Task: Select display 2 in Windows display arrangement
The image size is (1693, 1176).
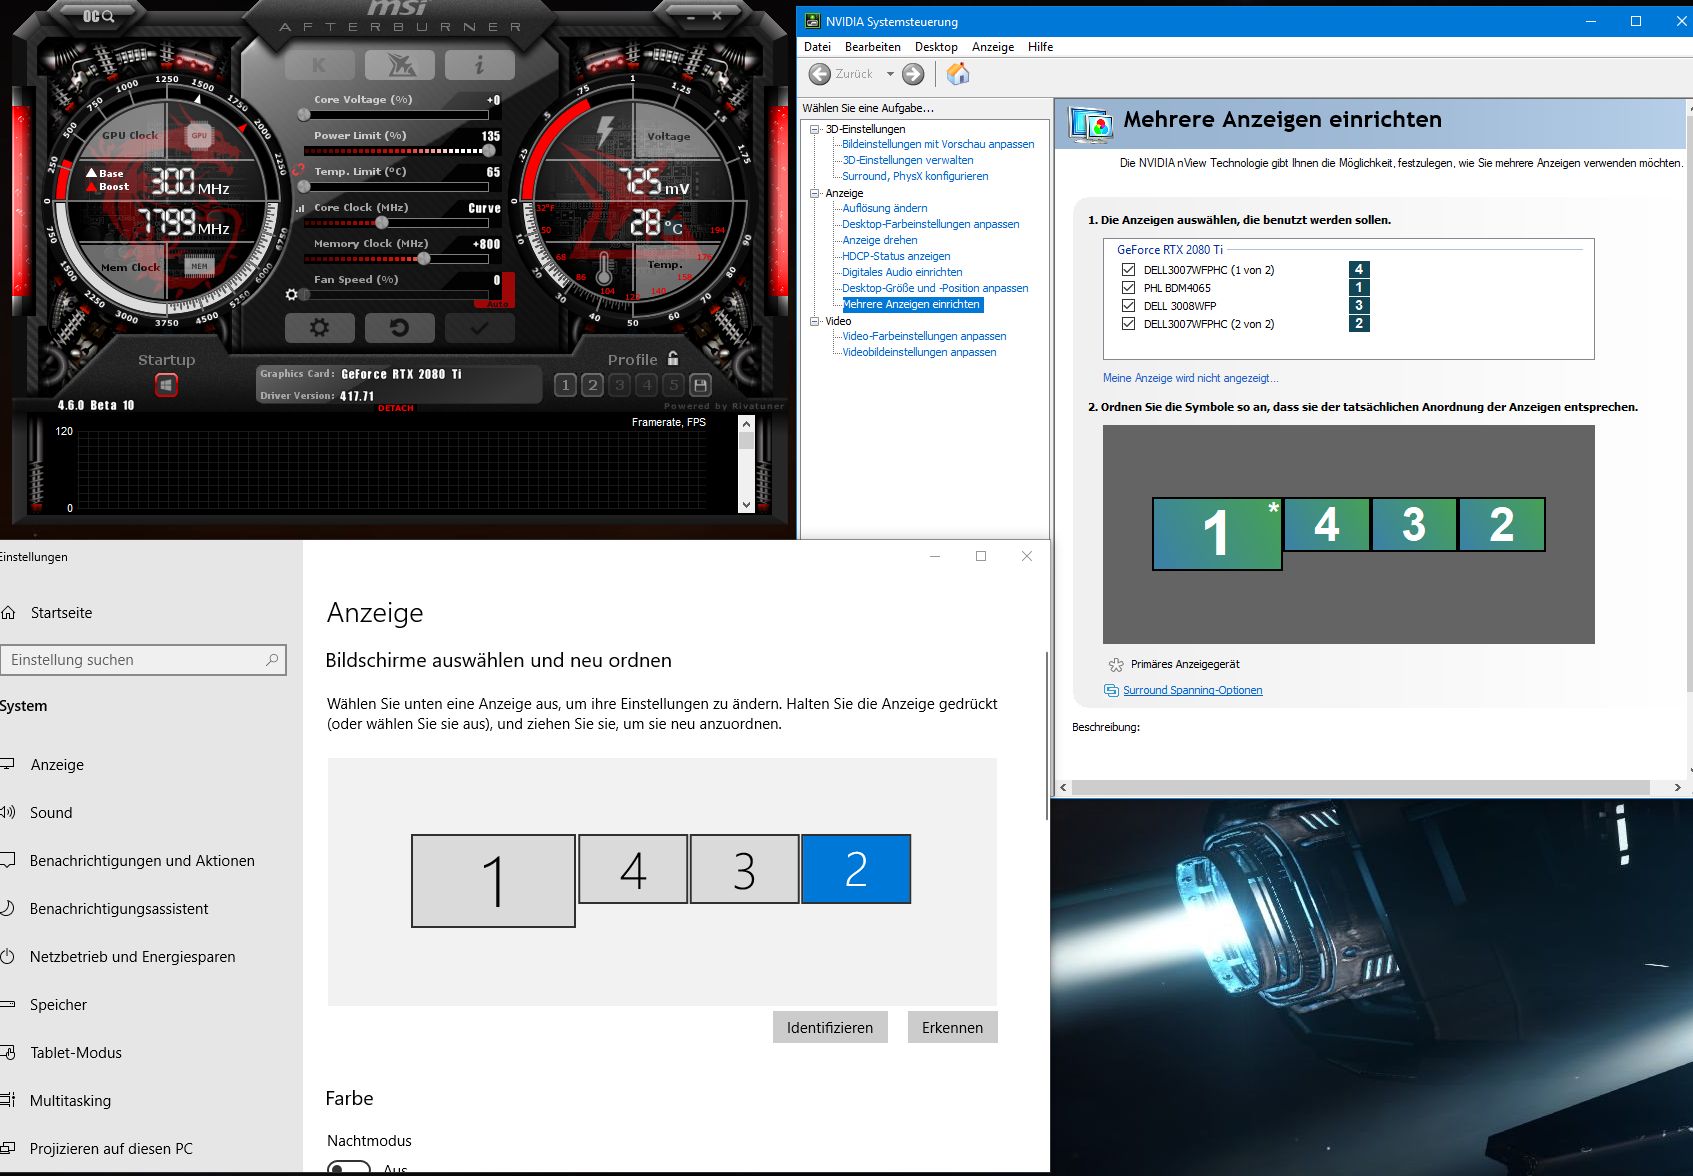Action: pyautogui.click(x=855, y=869)
